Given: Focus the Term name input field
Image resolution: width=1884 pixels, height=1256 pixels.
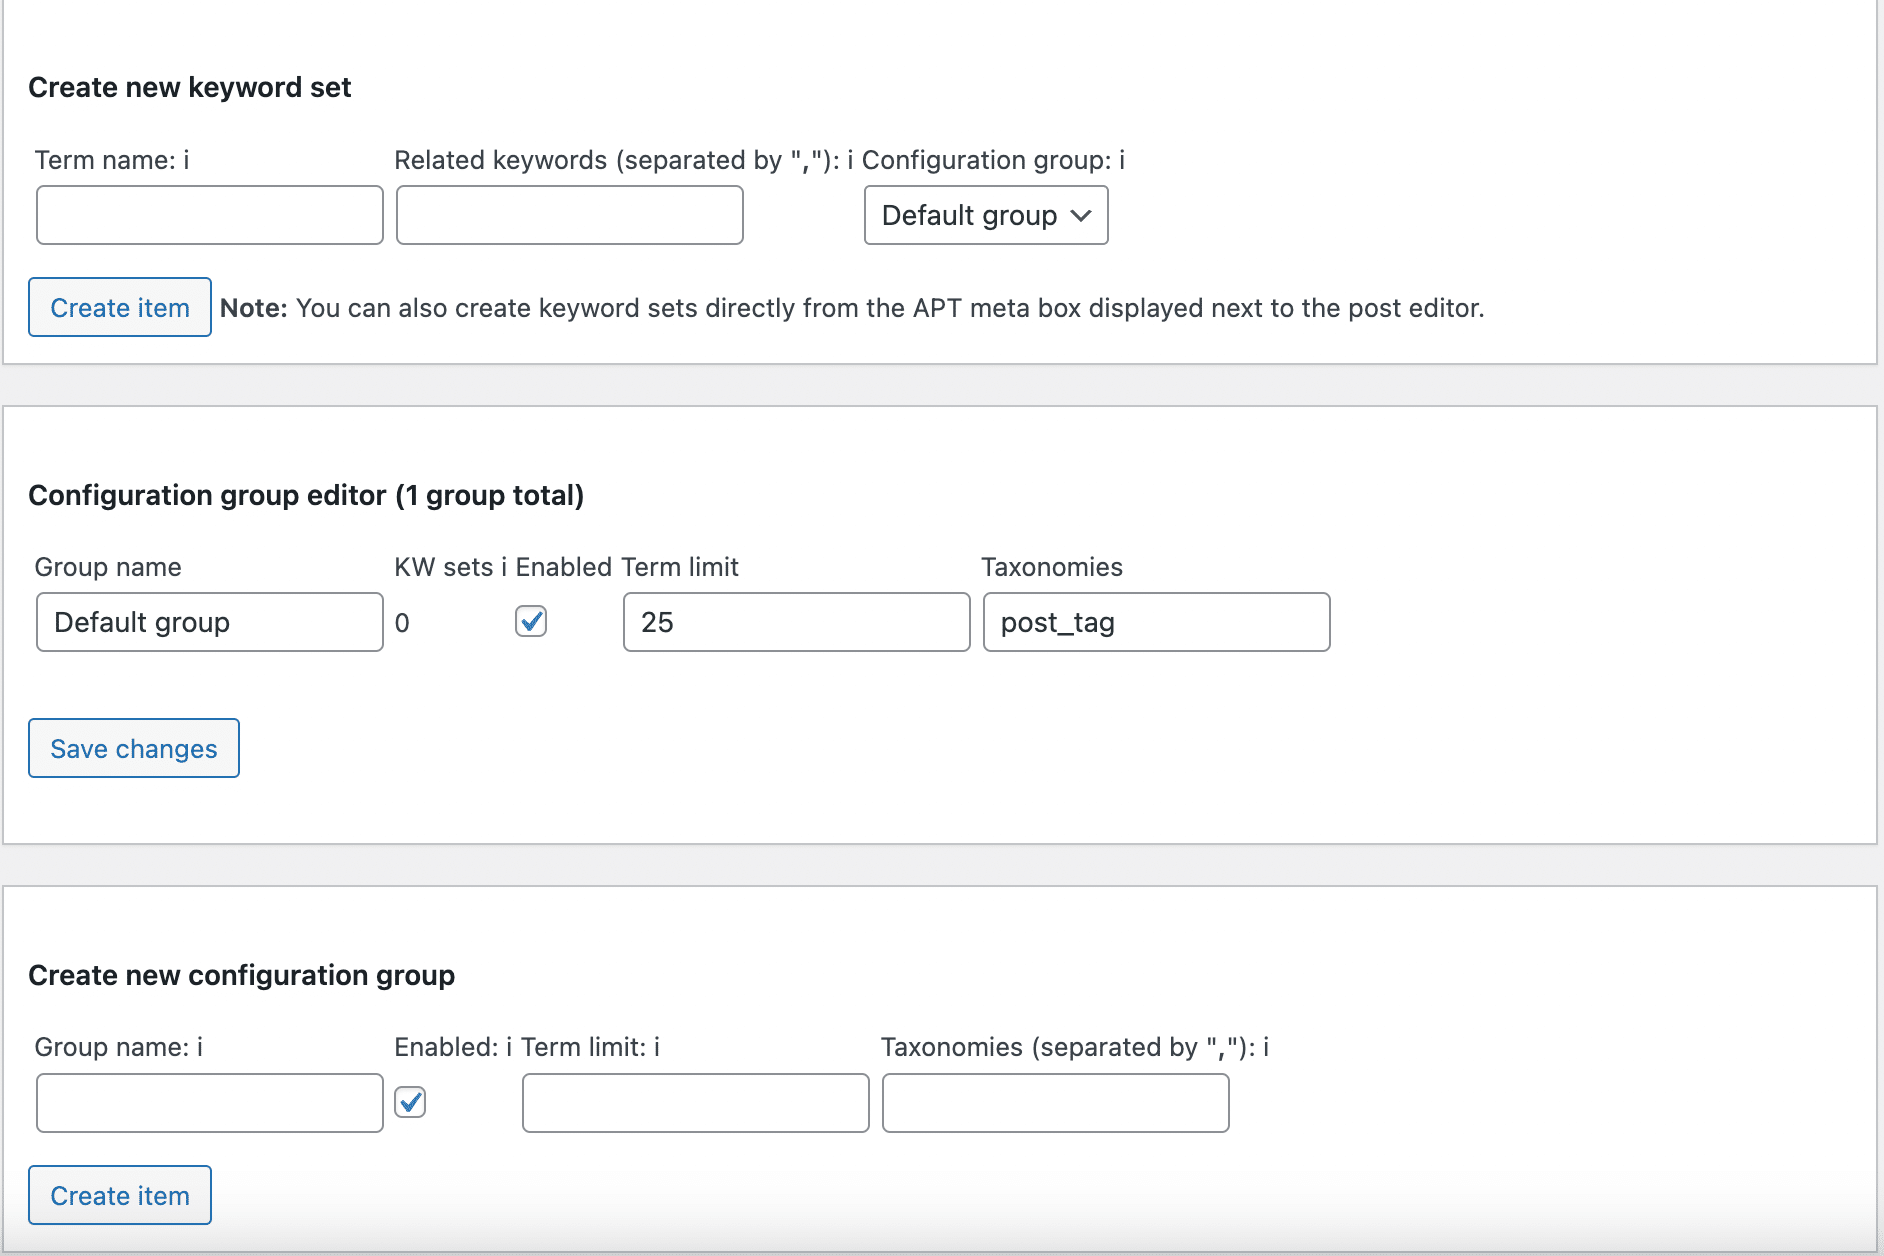Looking at the screenshot, I should pyautogui.click(x=210, y=215).
